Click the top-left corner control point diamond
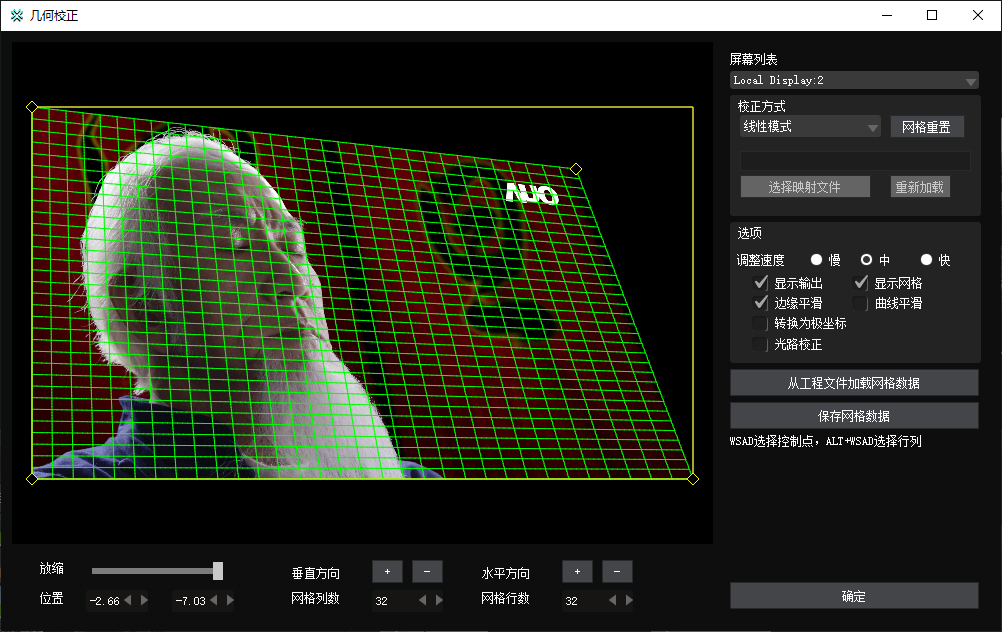Screen dimensions: 1002x632 32,107
